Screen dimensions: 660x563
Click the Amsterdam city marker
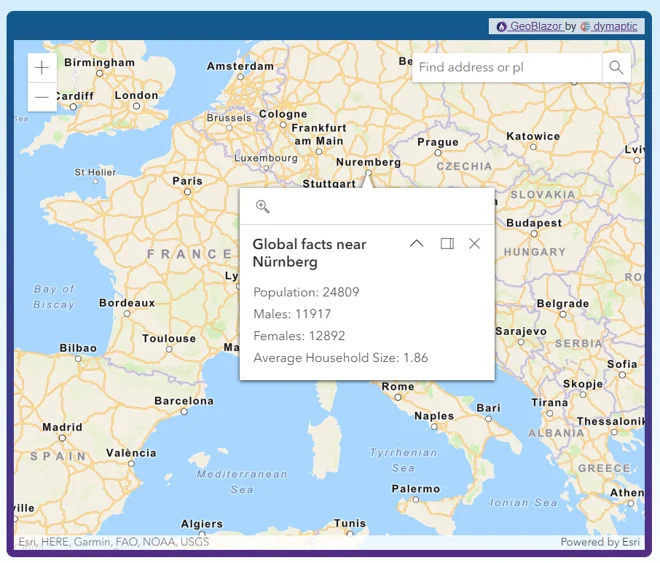(x=240, y=77)
